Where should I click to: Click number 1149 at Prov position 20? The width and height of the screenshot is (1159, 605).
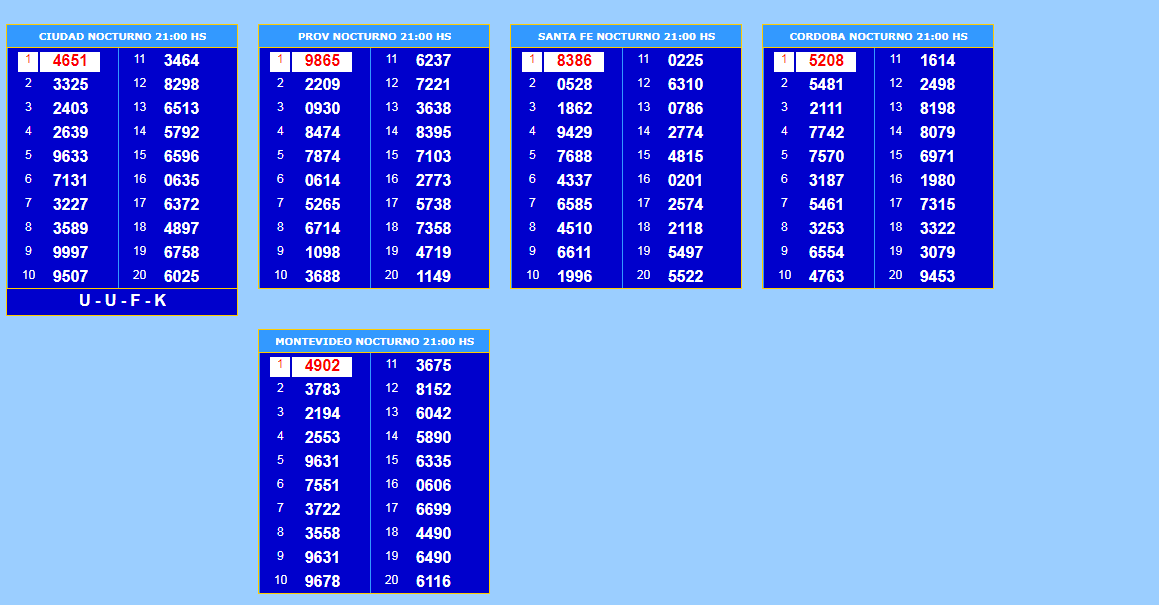pos(433,276)
